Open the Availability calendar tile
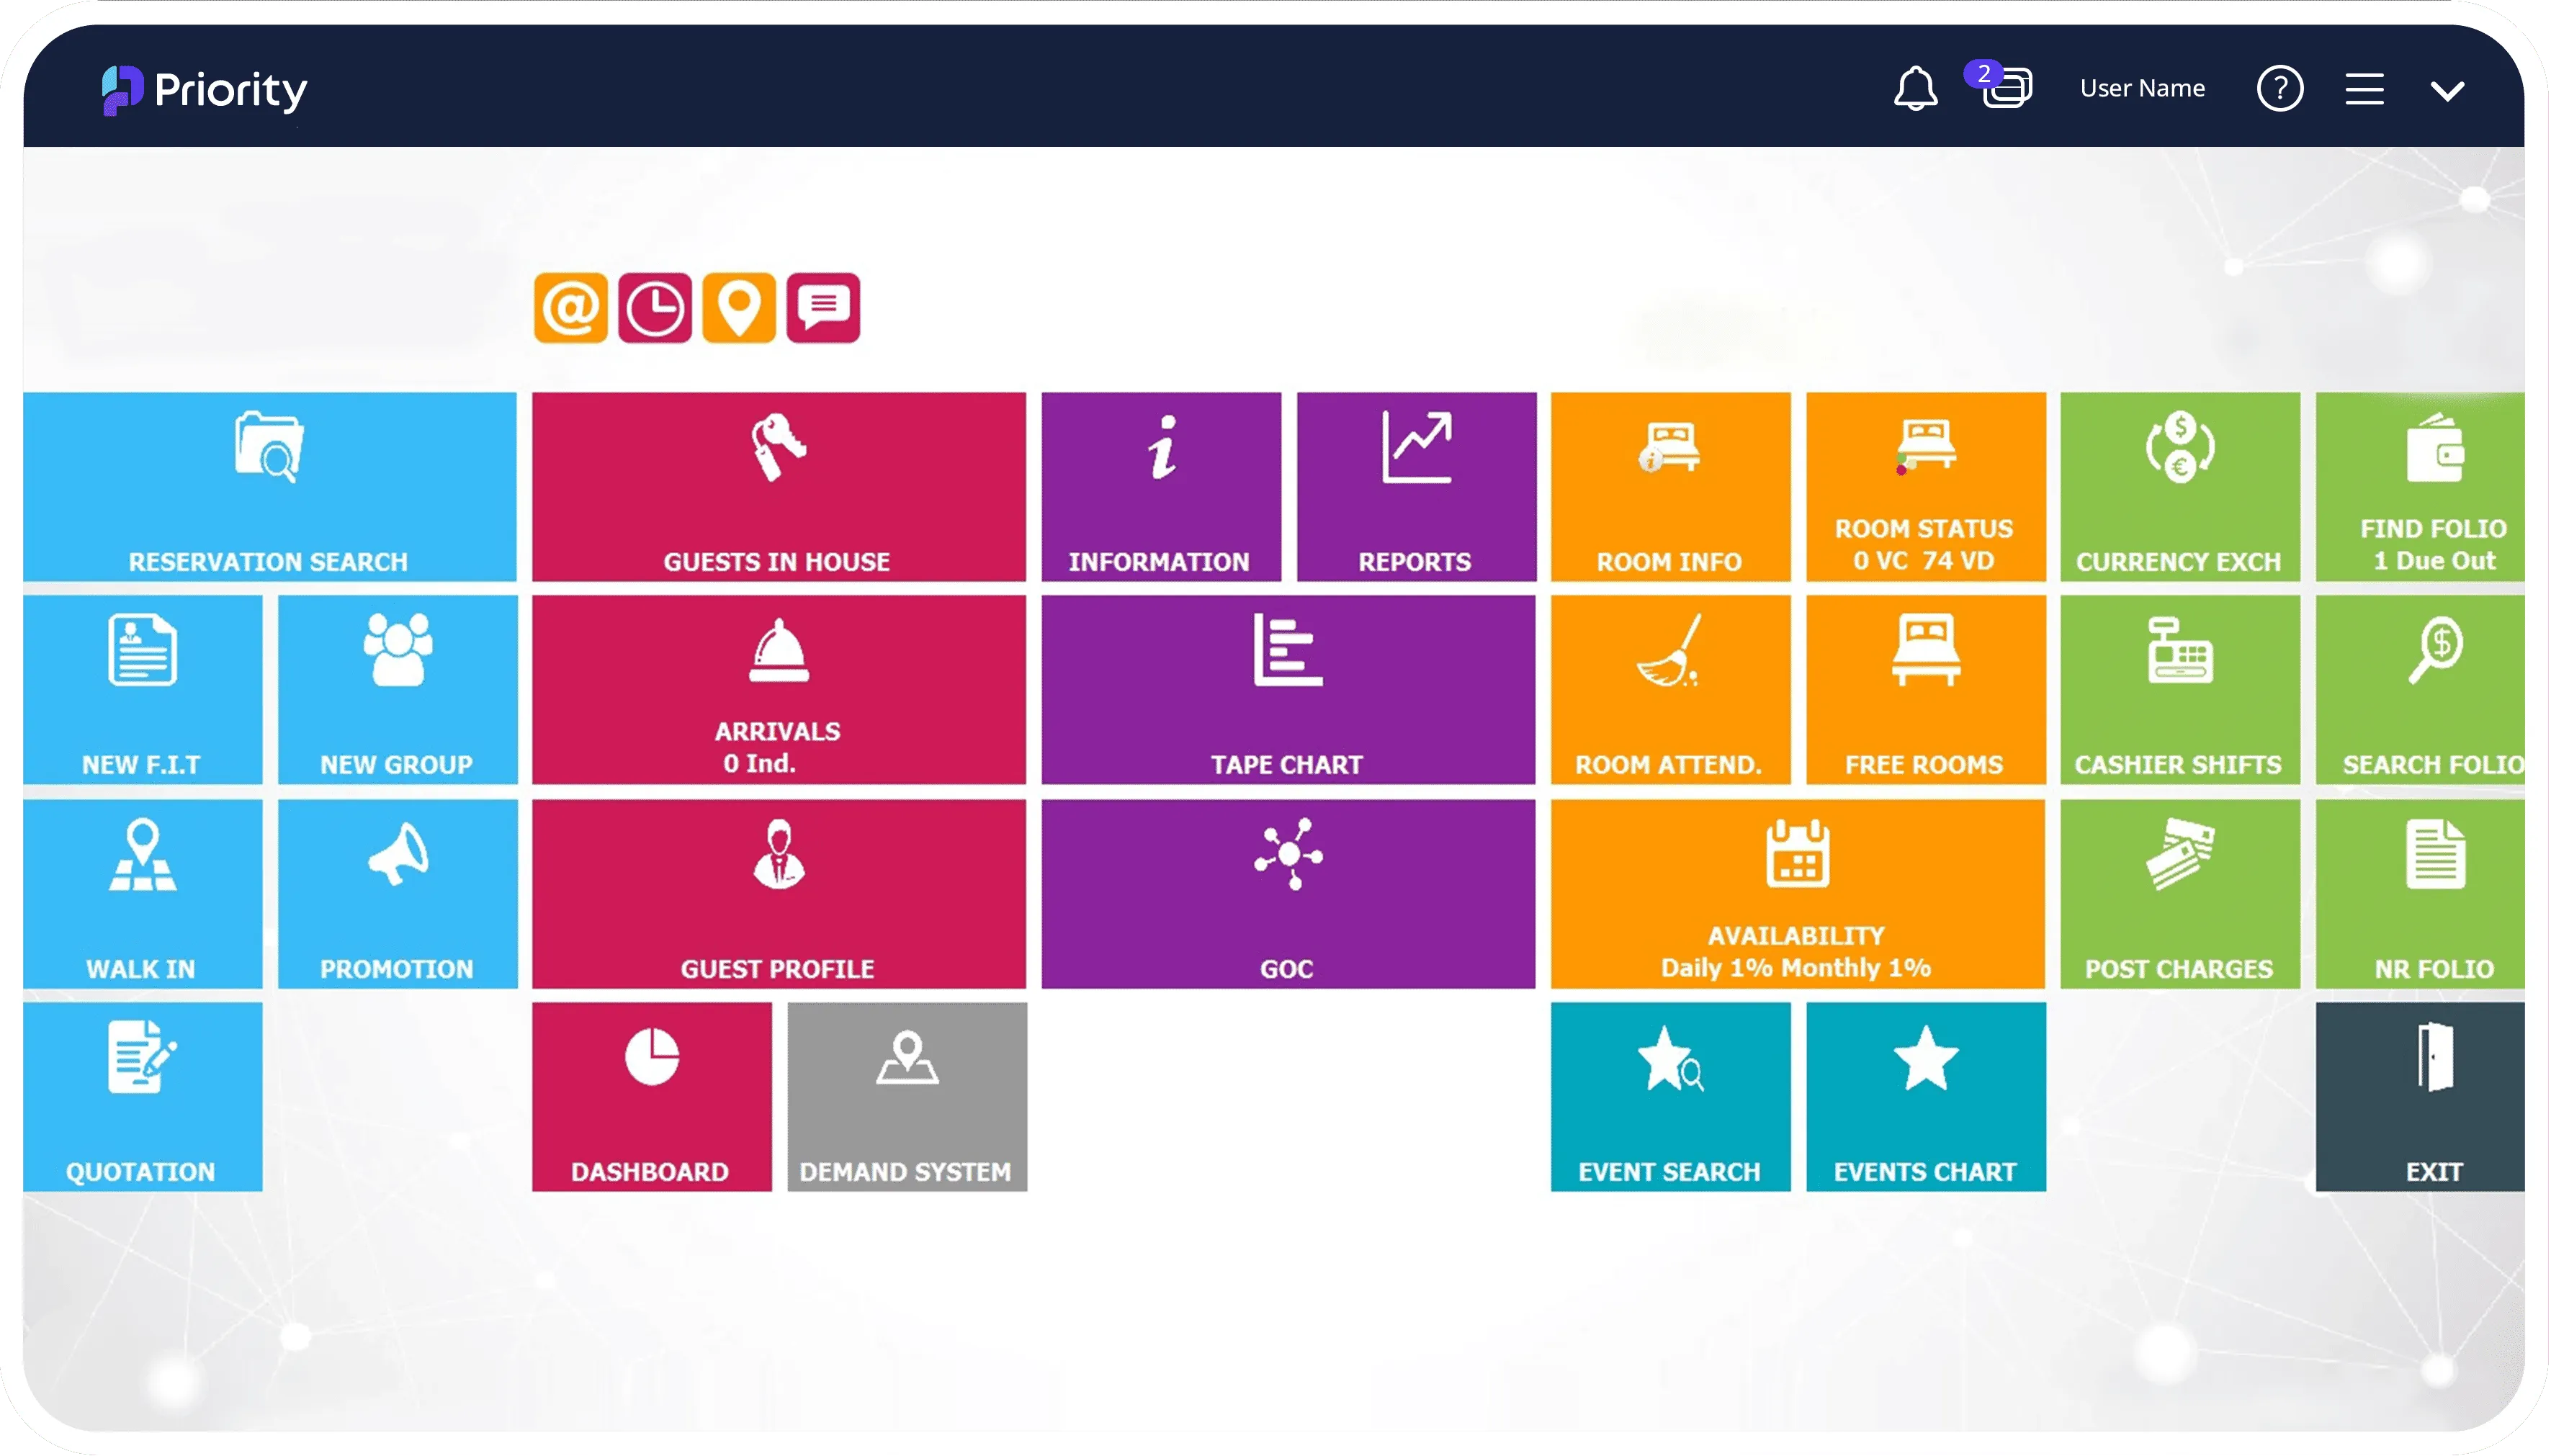 (x=1797, y=893)
